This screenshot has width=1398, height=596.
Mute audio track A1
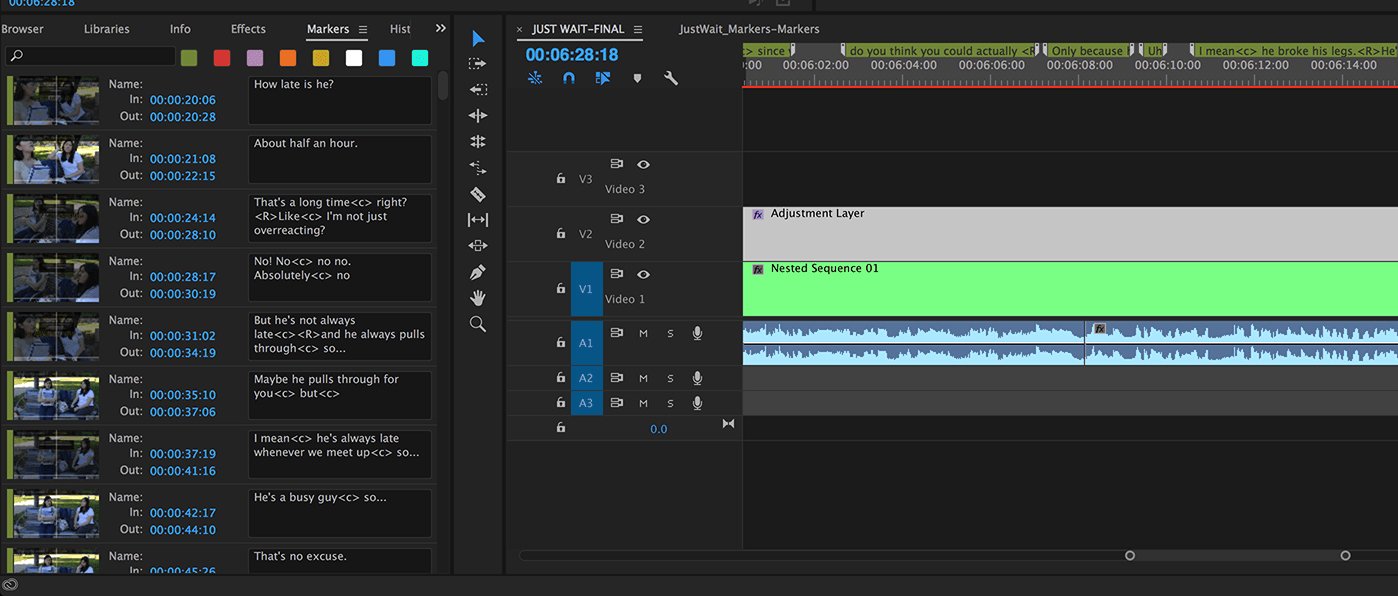[x=643, y=333]
